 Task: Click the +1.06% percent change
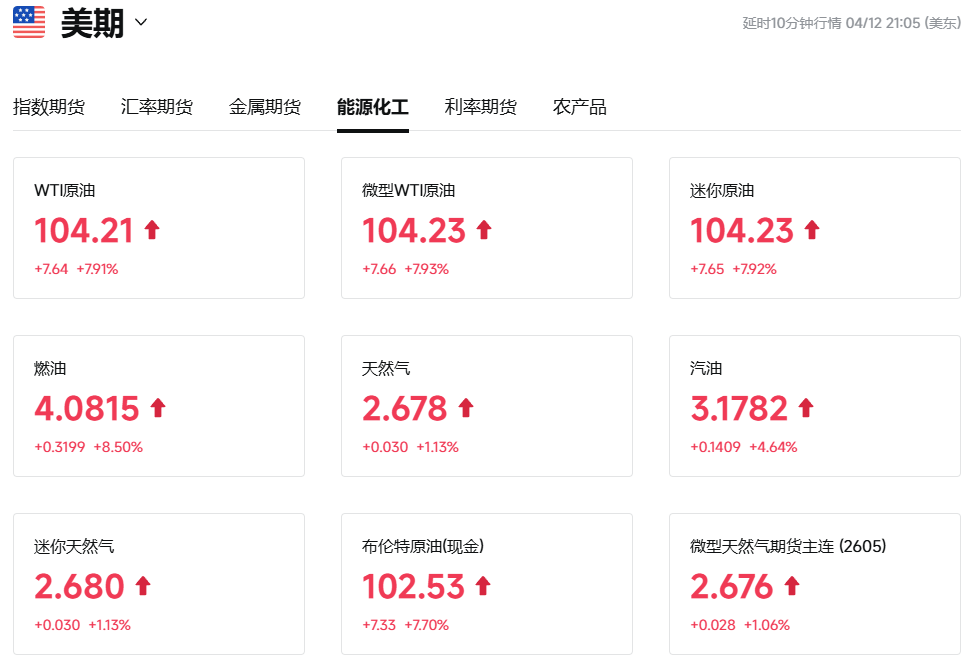point(768,626)
